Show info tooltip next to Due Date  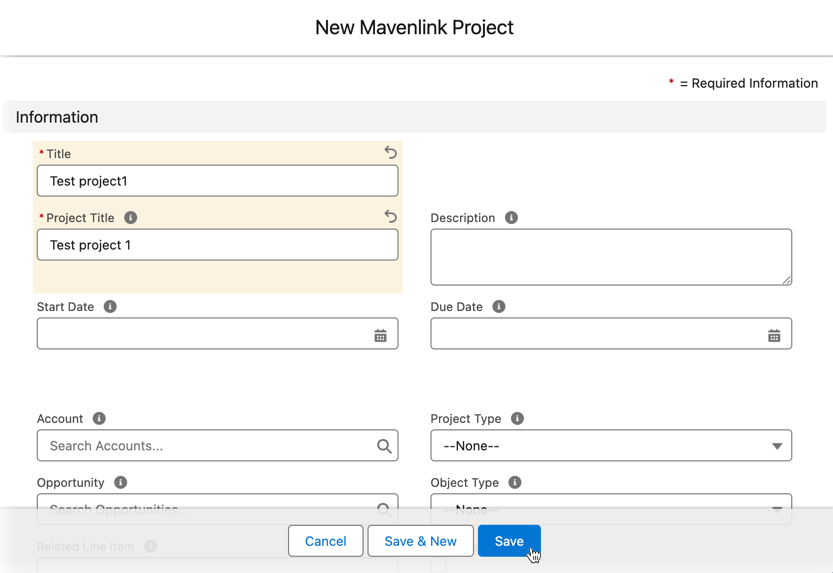(x=499, y=306)
